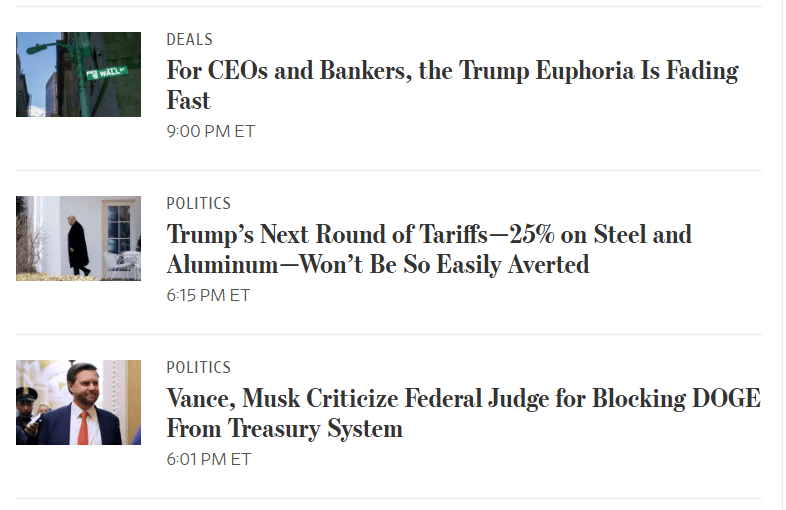Click the 6:01 PM ET timestamp

click(208, 459)
